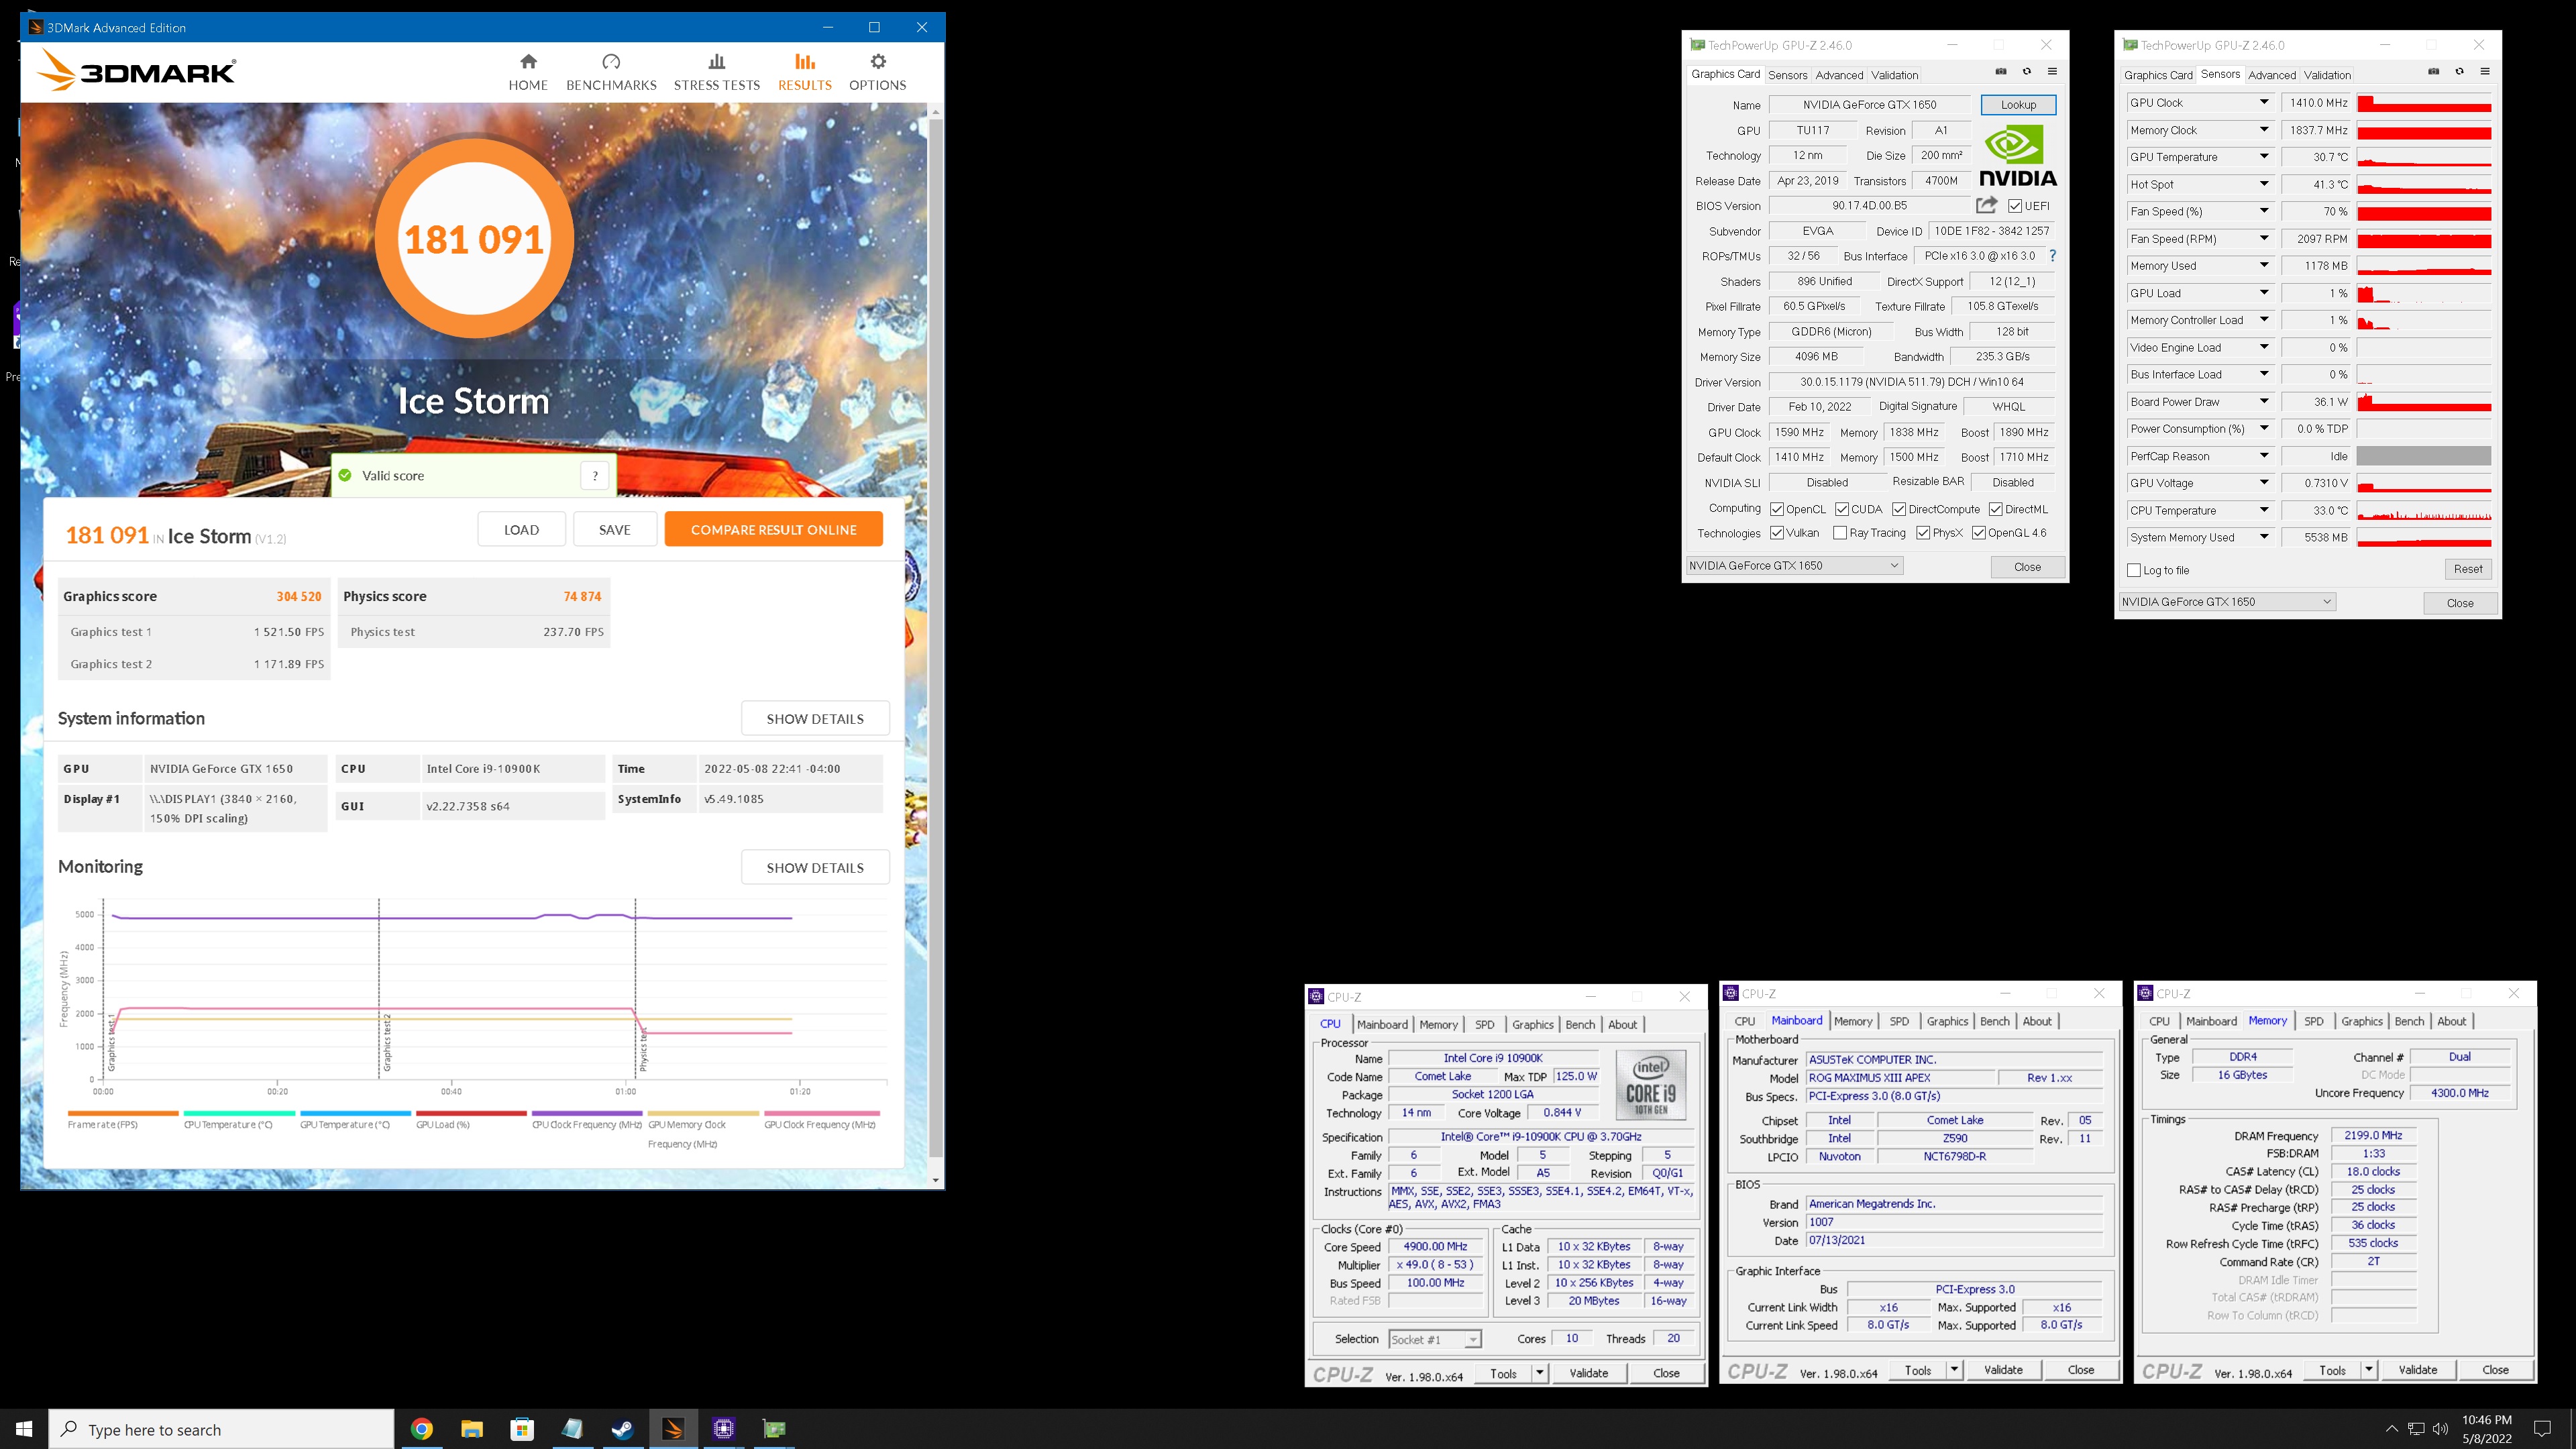Toggle the DirectCompute checkbox
Screen dimensions: 2576x1449
(x=1899, y=509)
